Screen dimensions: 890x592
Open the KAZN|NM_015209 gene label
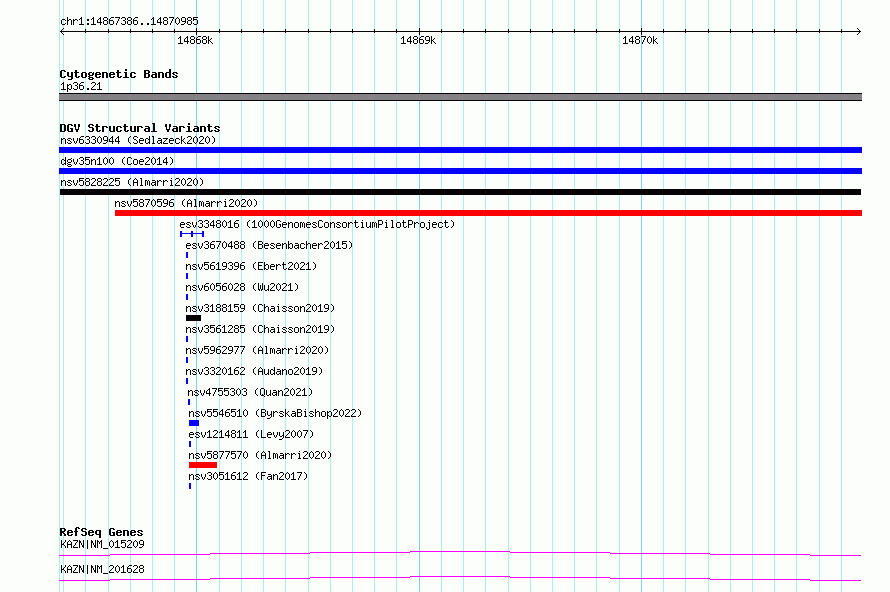[102, 544]
